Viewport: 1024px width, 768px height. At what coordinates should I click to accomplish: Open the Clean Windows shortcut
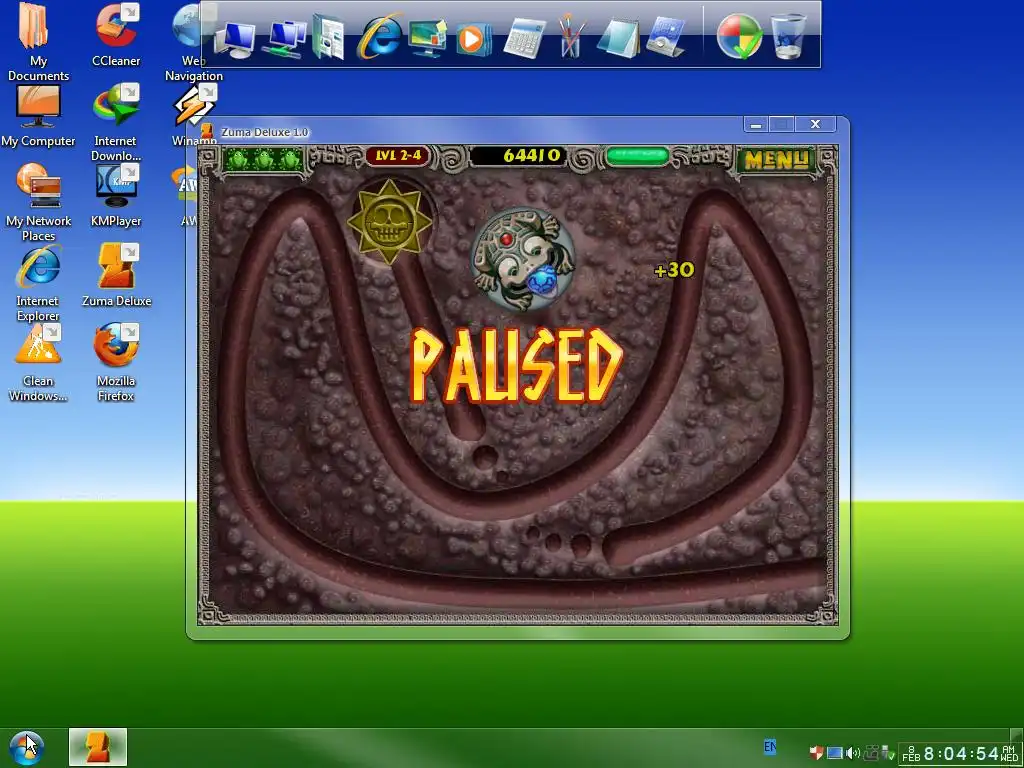[x=38, y=363]
